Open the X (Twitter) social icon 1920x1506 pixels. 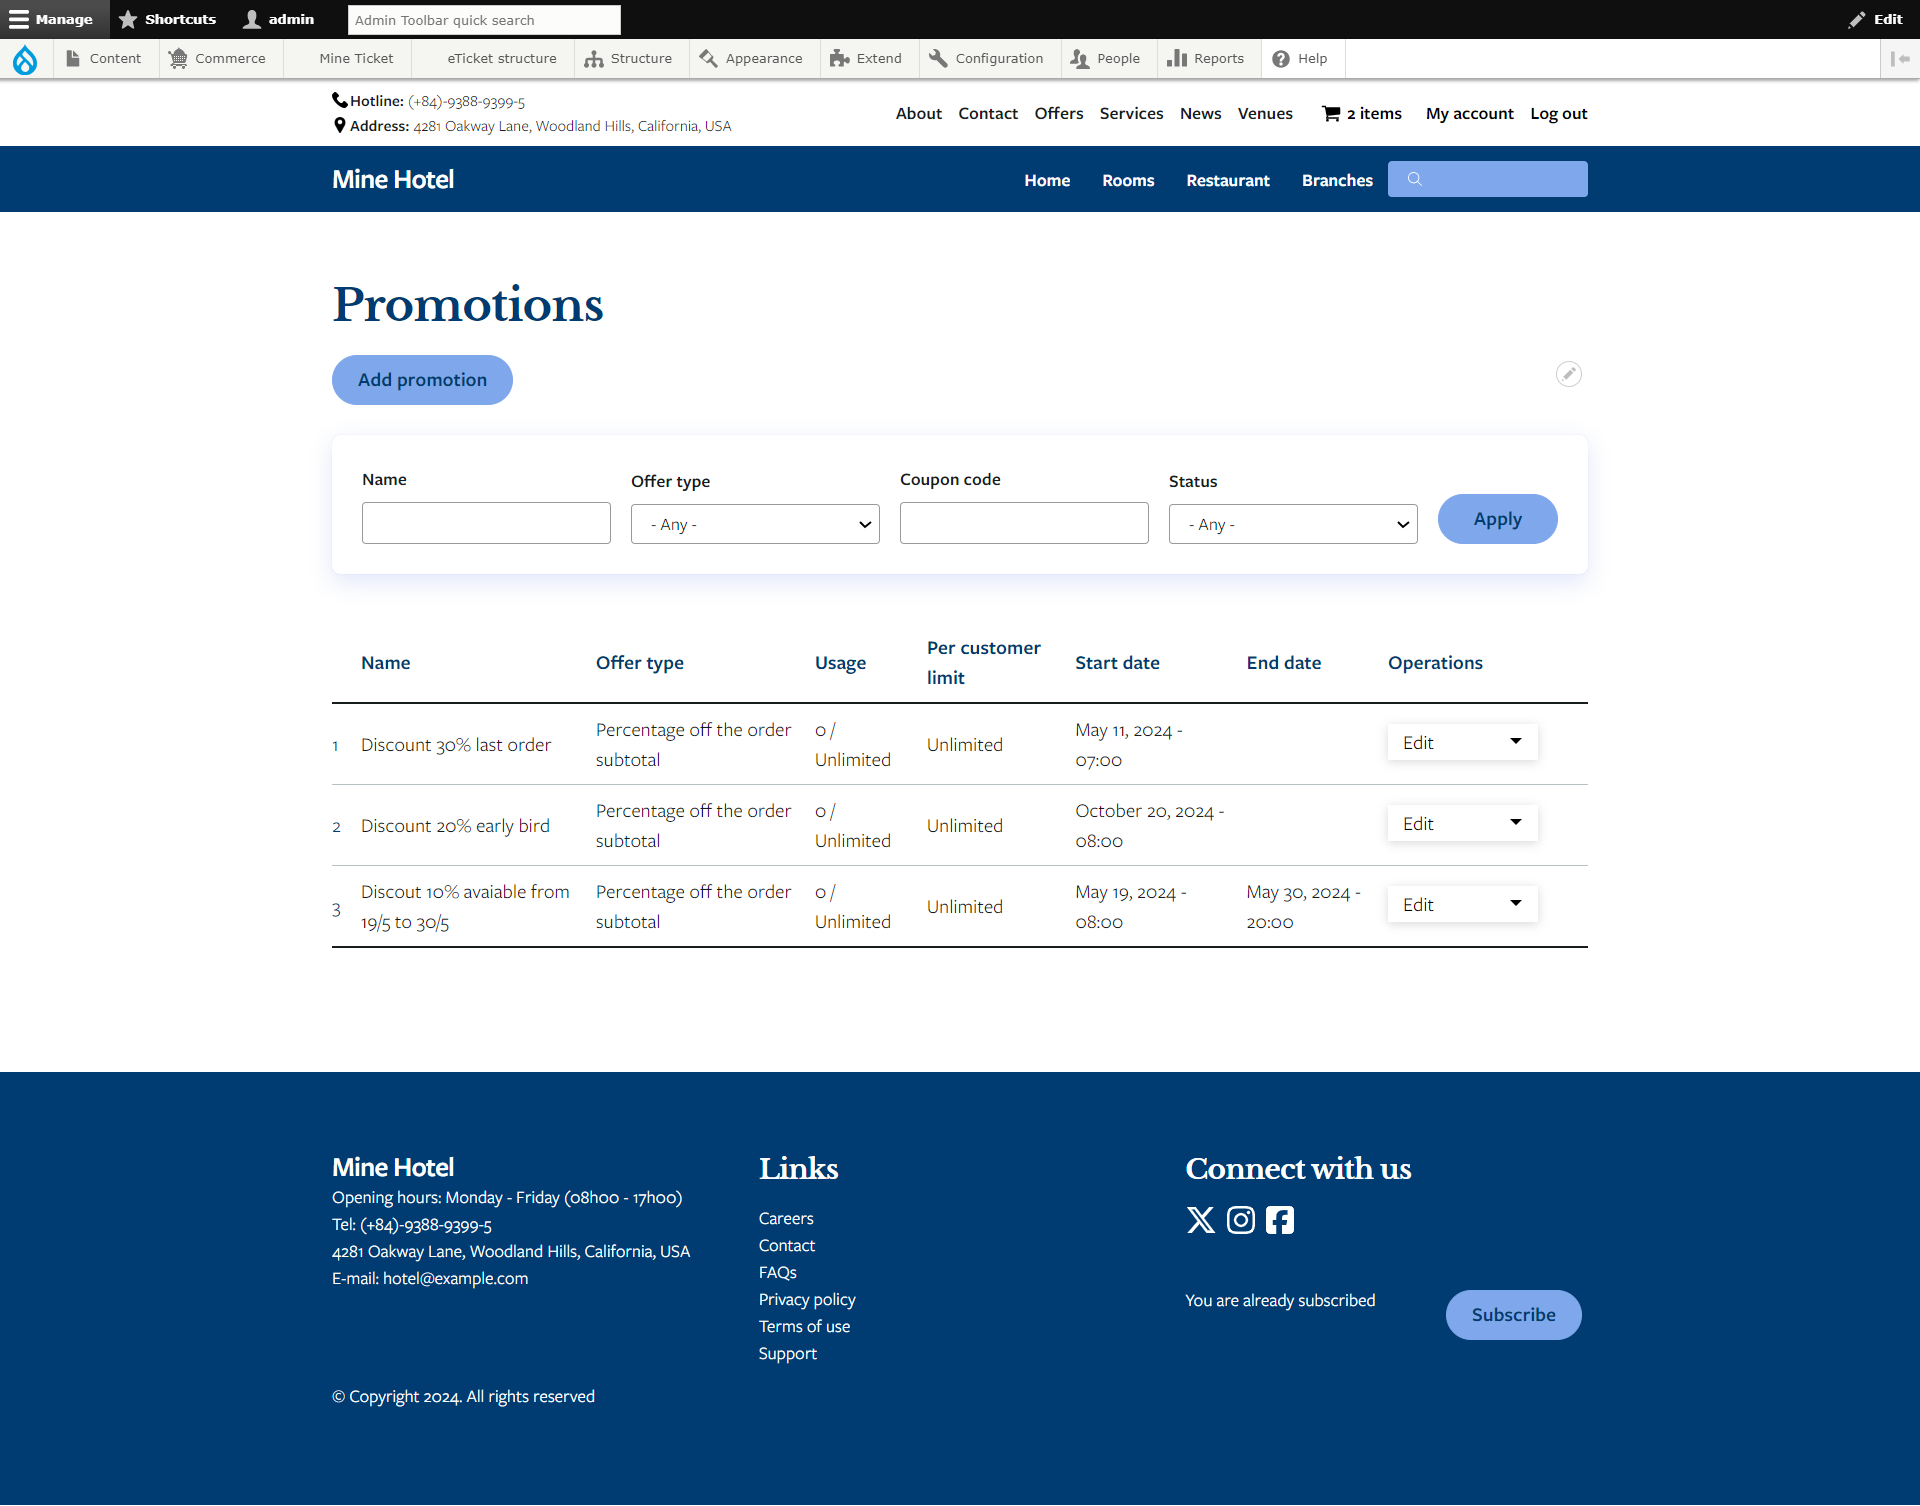click(1200, 1220)
